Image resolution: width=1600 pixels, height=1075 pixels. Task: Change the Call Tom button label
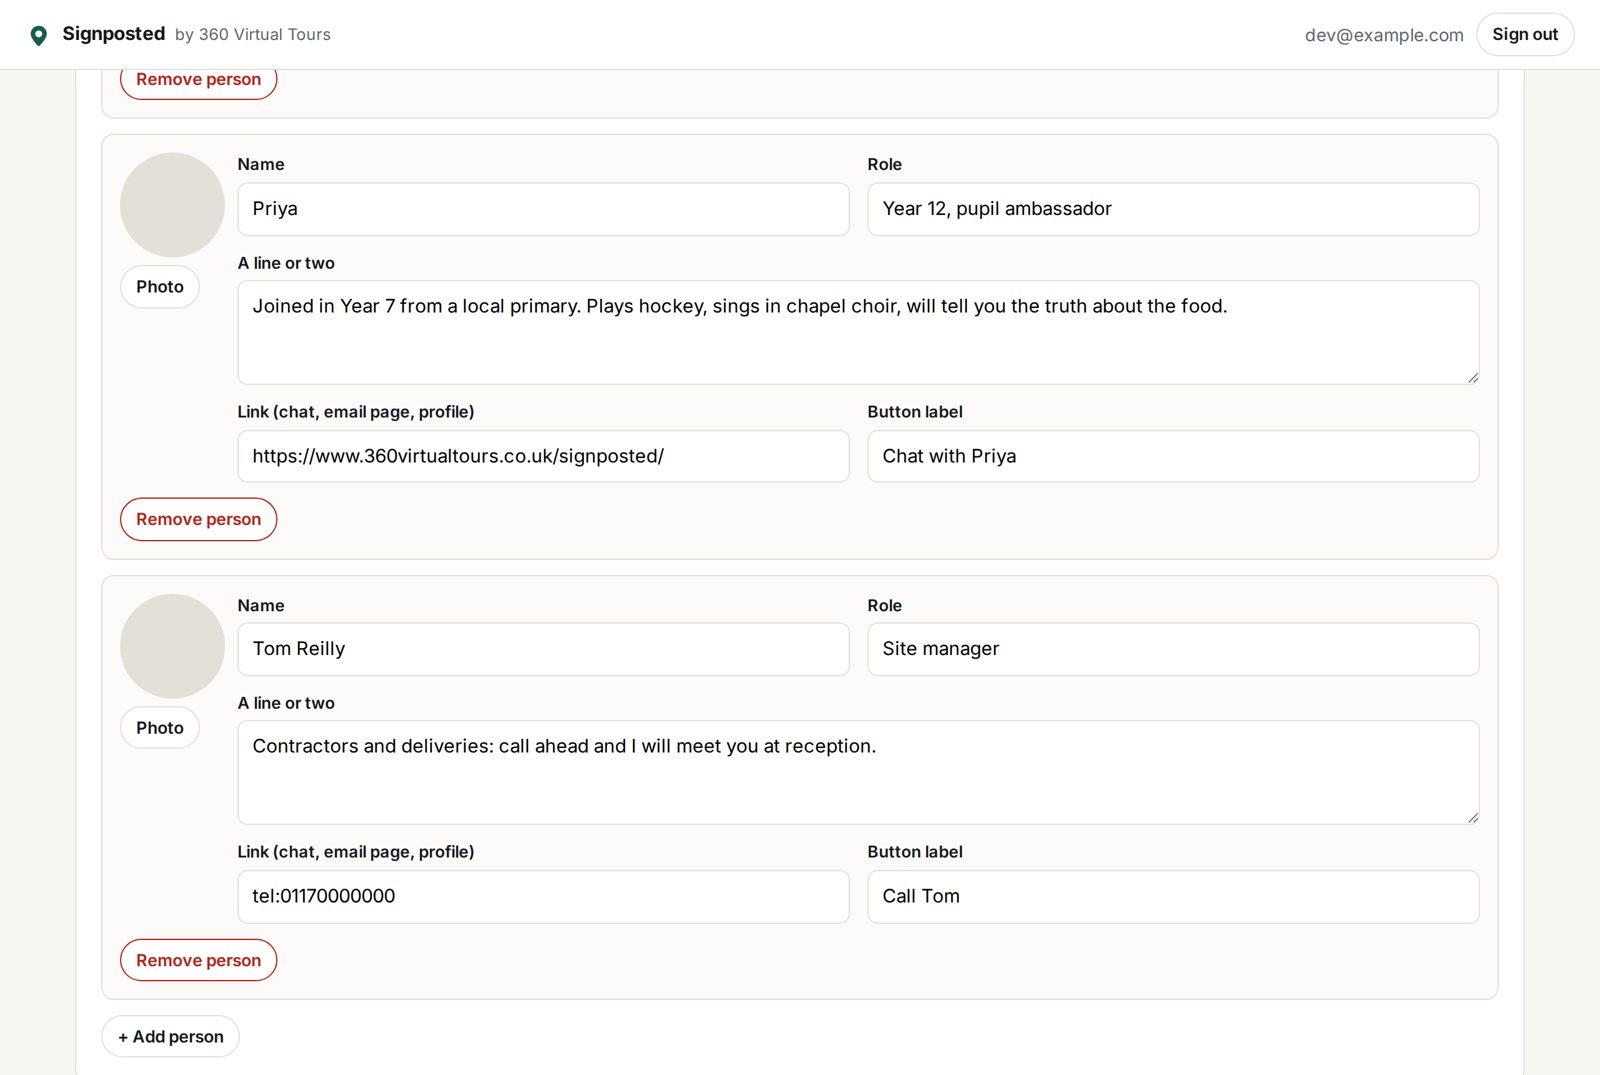[1173, 897]
